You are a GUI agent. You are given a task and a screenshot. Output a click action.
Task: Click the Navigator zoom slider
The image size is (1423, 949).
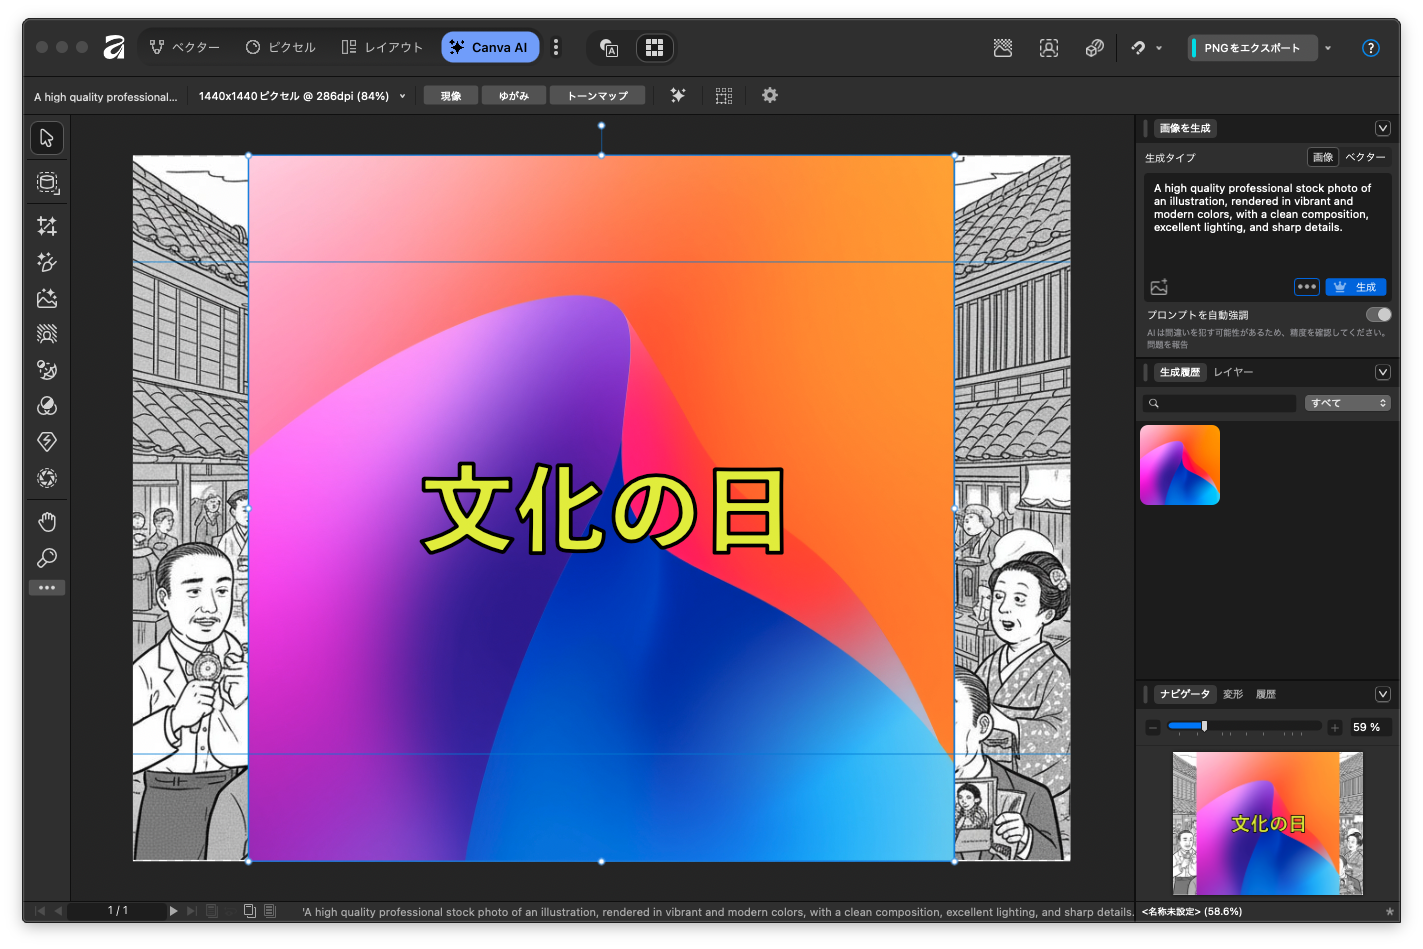1244,727
